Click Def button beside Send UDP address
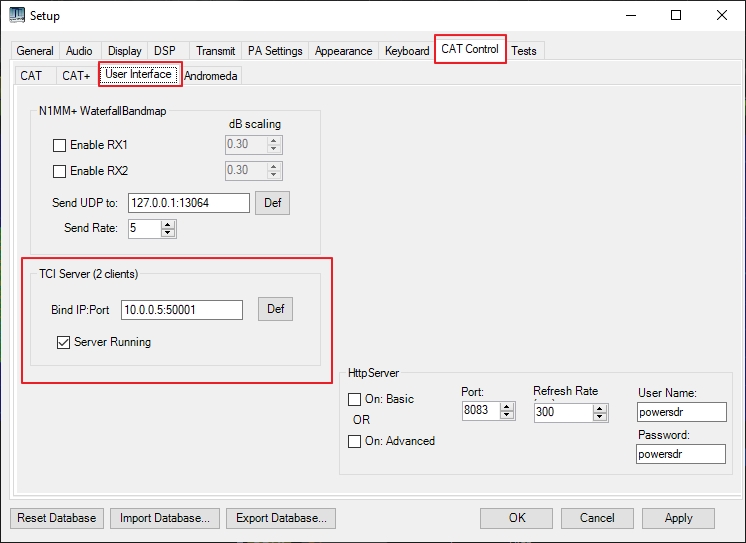This screenshot has width=746, height=543. tap(272, 203)
